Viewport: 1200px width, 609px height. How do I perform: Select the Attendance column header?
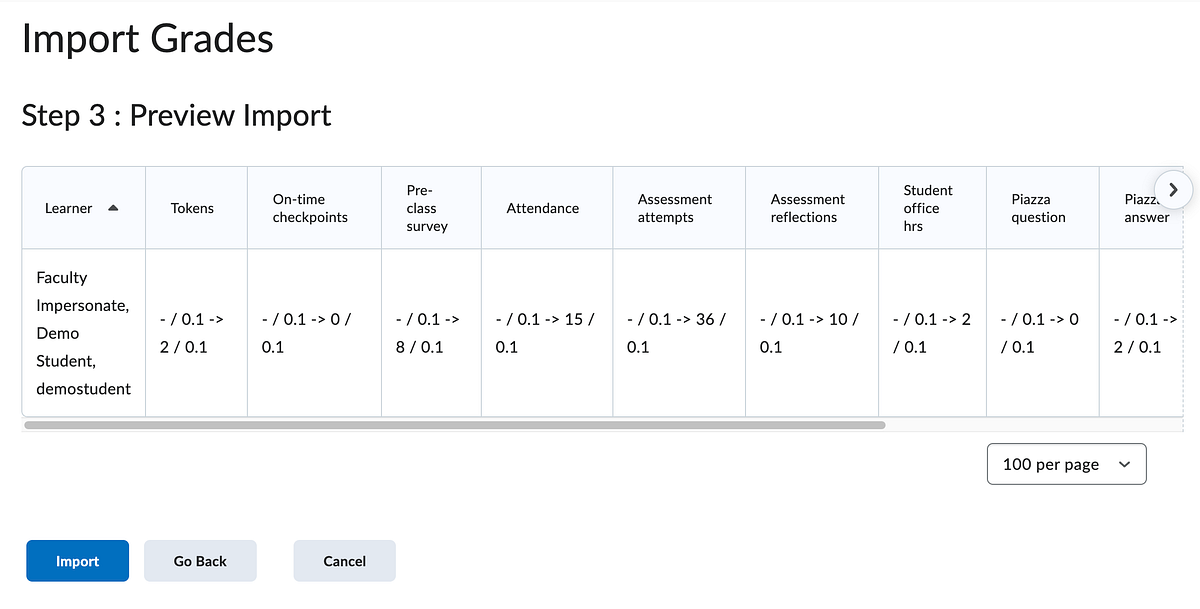pyautogui.click(x=542, y=208)
